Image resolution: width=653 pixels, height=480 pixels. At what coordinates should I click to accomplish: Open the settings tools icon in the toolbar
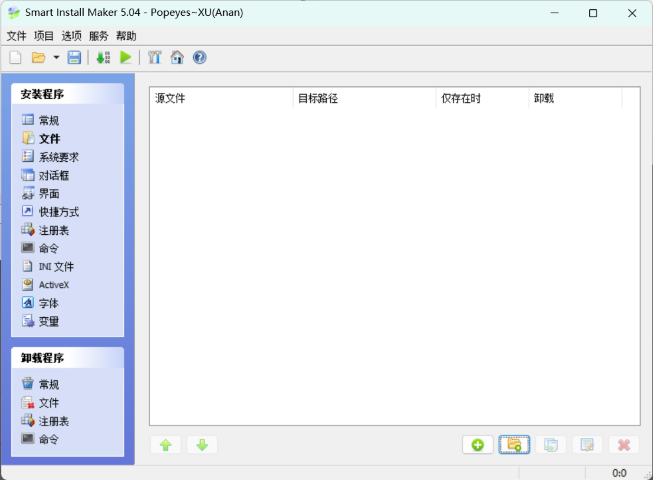coord(155,58)
